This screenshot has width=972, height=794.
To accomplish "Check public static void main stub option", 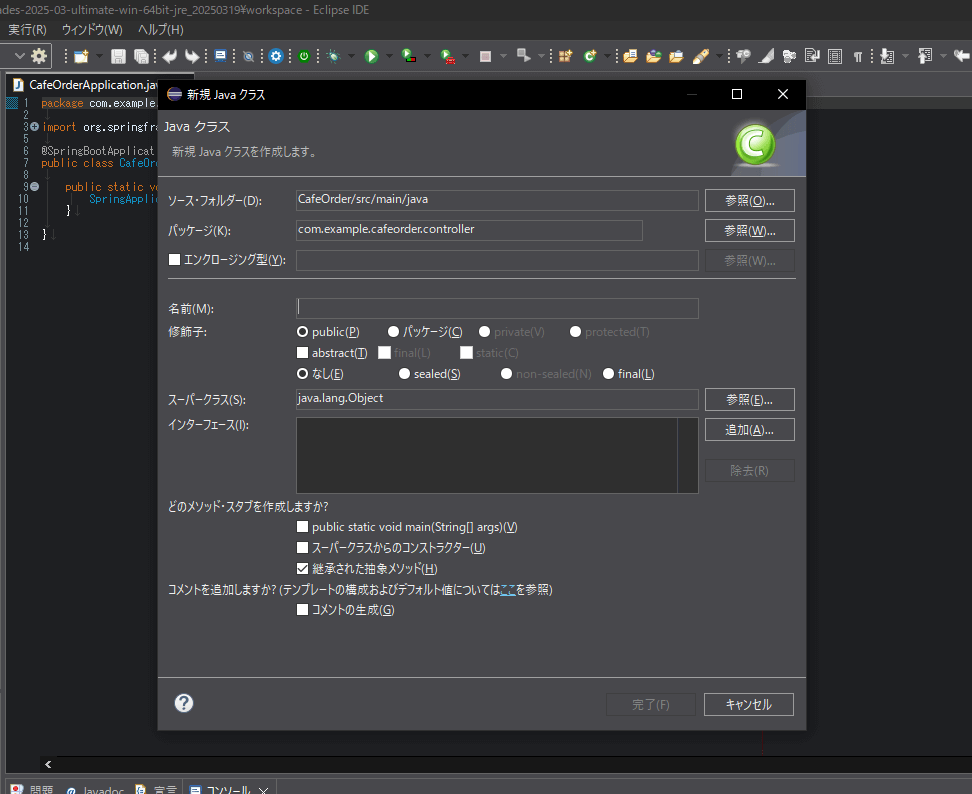I will (303, 527).
